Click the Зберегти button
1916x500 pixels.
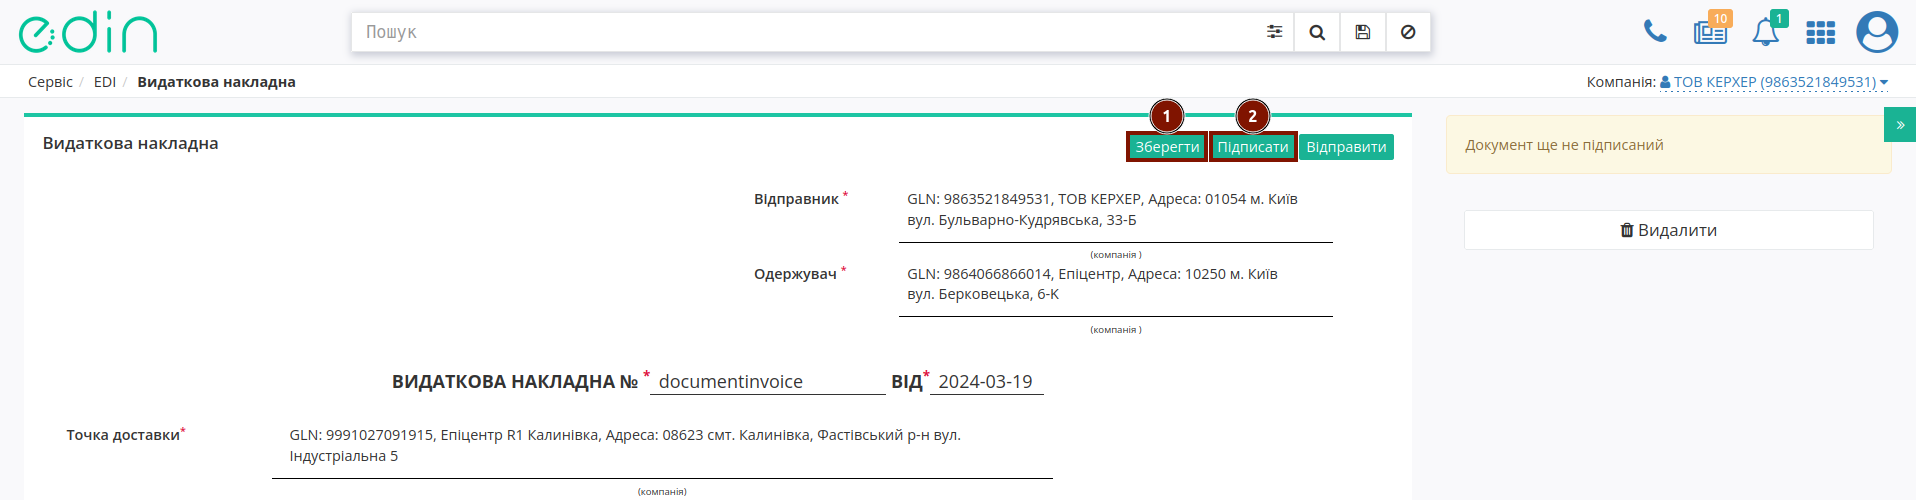coord(1167,147)
